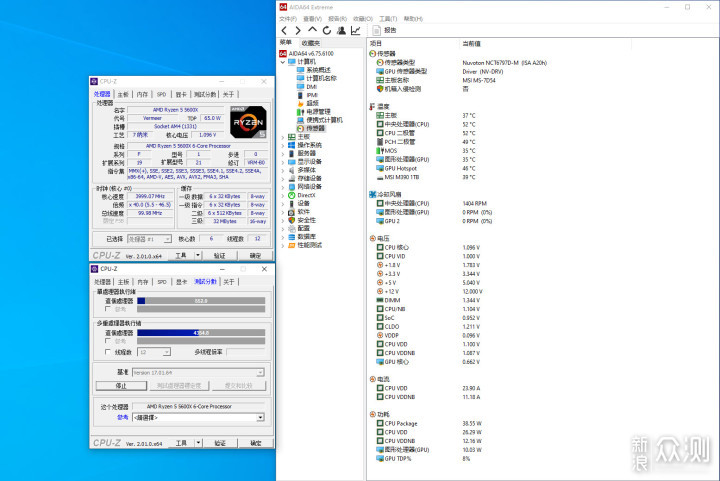Open 工具 dropdown arrow in CPU-Z processor window
The width and height of the screenshot is (720, 481).
pyautogui.click(x=198, y=256)
